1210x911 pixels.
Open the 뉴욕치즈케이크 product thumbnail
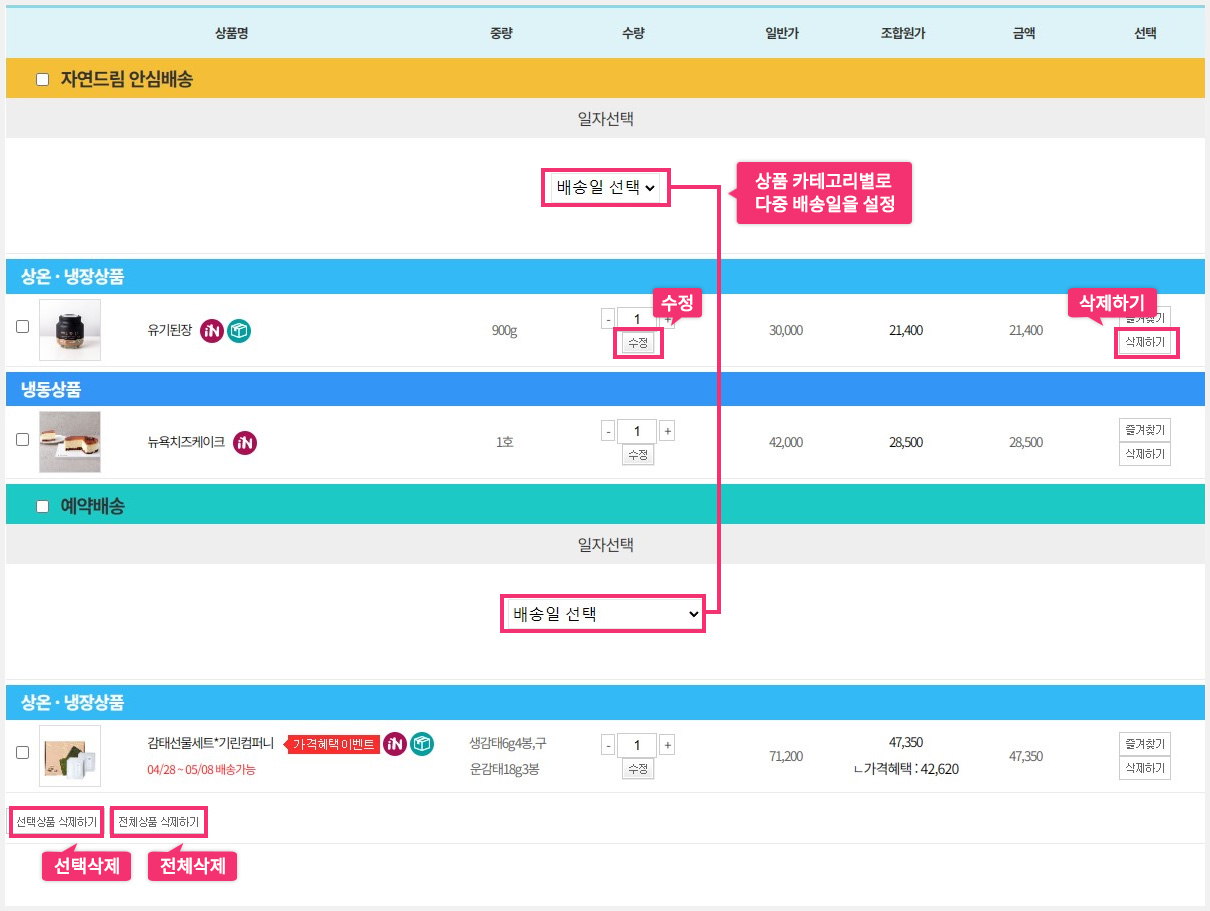70,442
